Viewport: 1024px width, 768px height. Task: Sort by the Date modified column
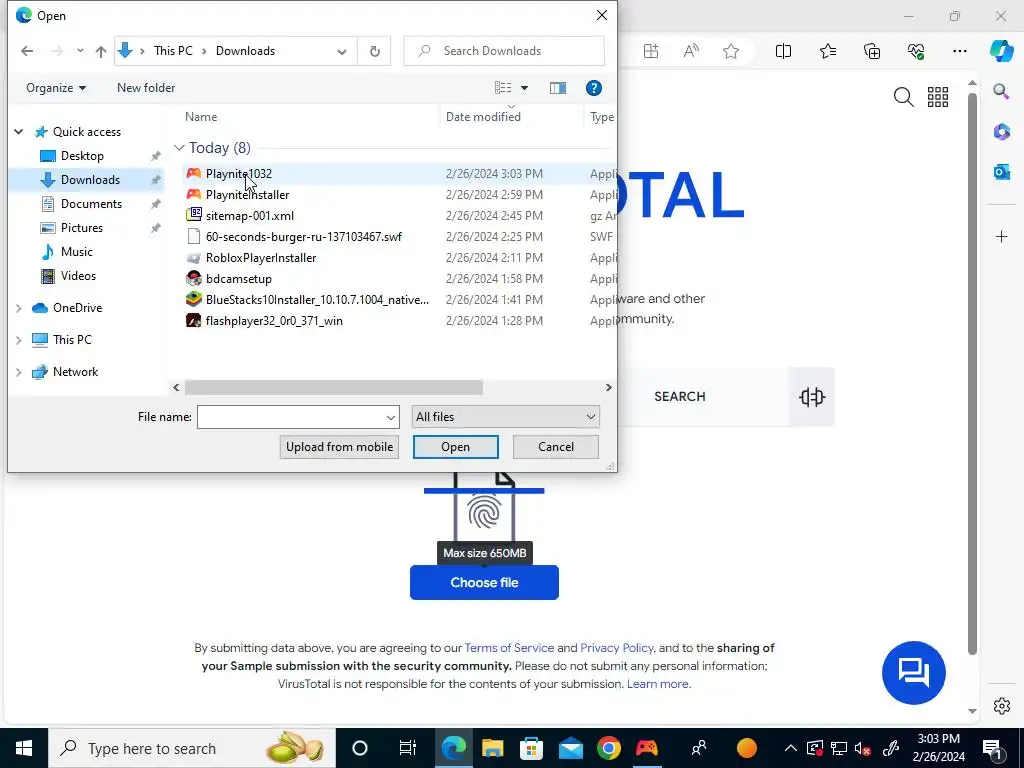coord(483,117)
